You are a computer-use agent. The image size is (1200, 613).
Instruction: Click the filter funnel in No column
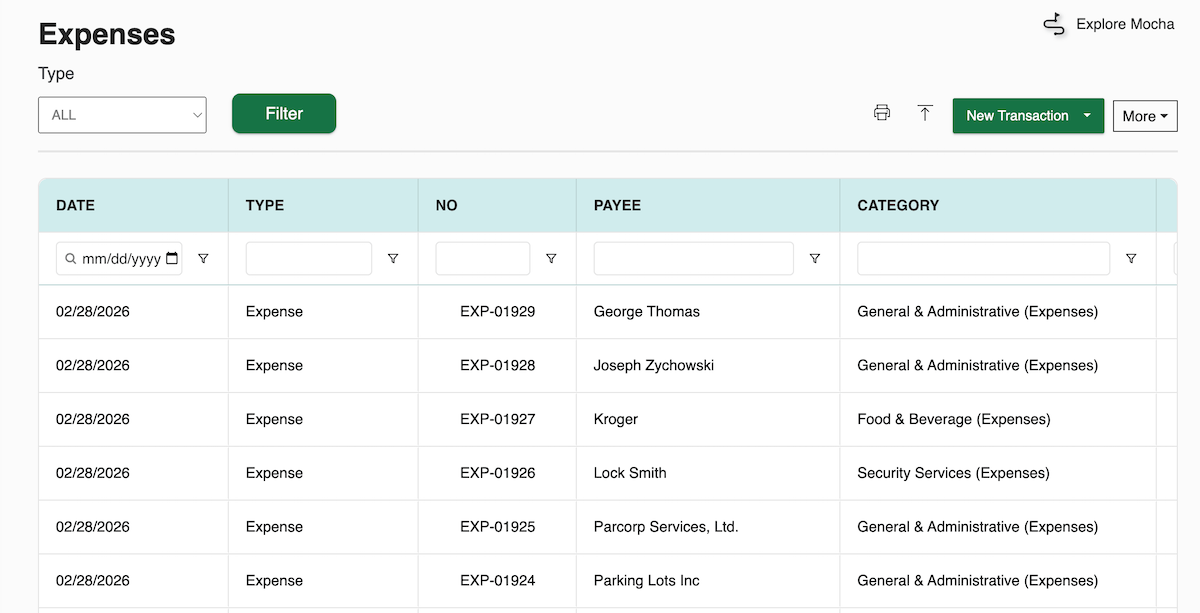click(x=551, y=258)
